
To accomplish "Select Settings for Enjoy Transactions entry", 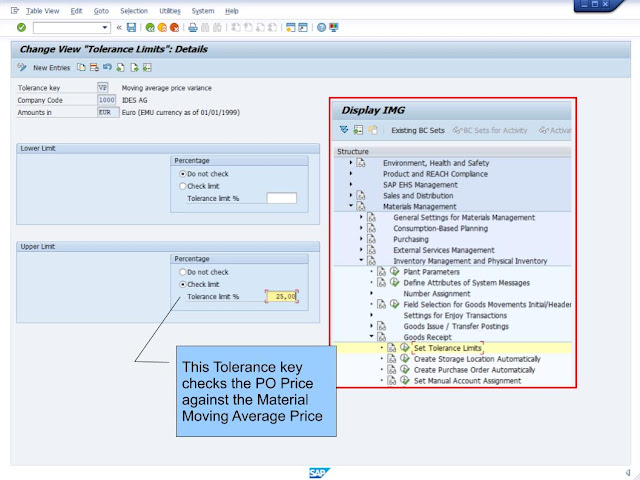I will 455,315.
